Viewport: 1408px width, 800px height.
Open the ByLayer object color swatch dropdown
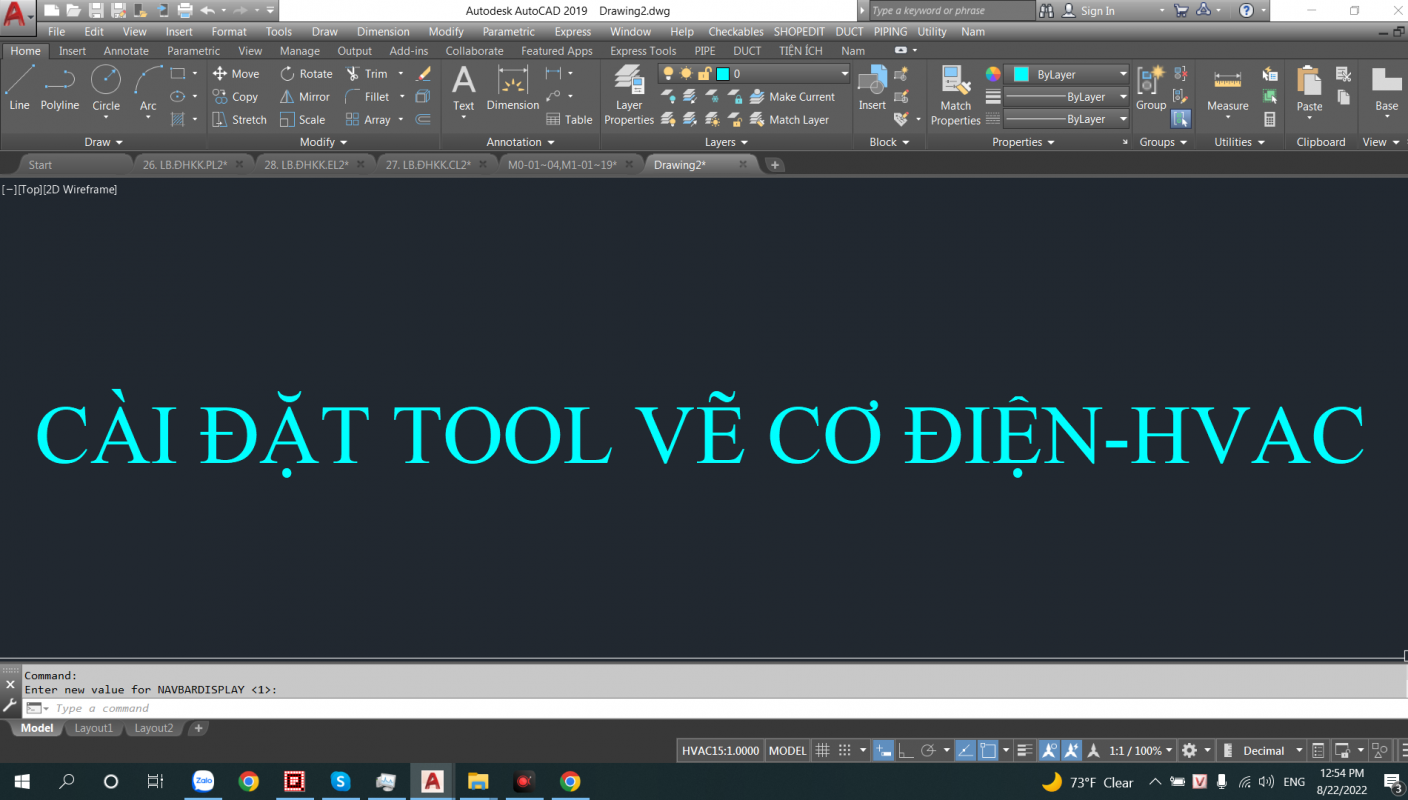tap(1068, 74)
